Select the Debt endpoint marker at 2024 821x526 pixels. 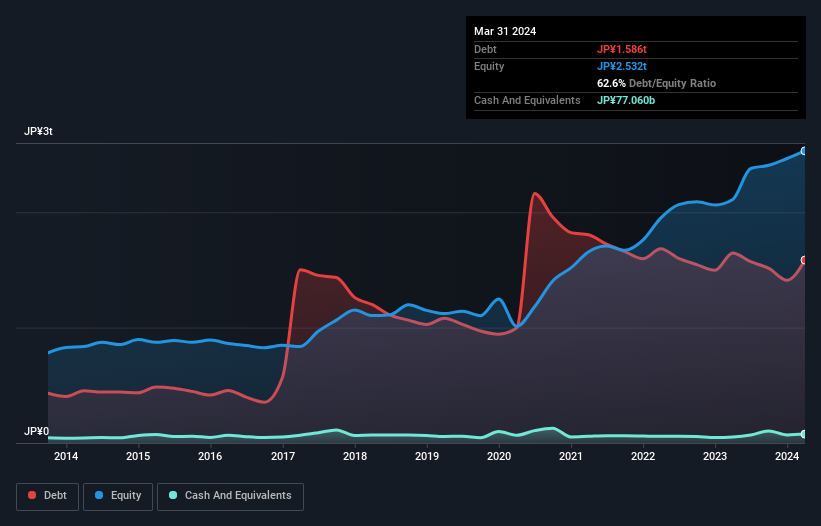click(x=804, y=260)
